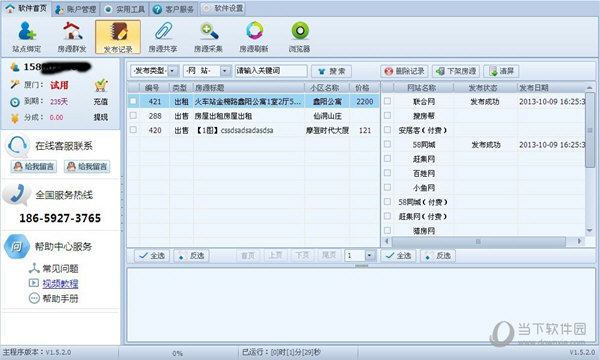Click the keyword search input field
Screen dimensions: 600x360
coord(271,71)
